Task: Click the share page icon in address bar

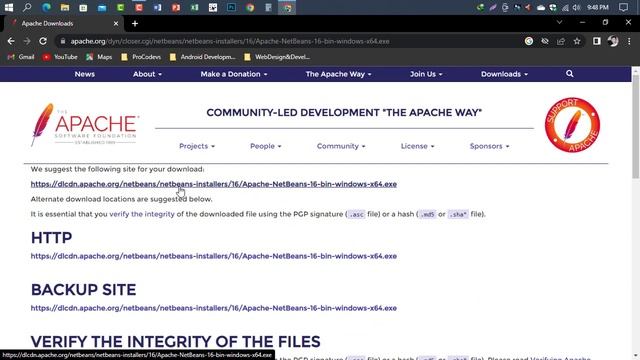Action: coord(561,41)
